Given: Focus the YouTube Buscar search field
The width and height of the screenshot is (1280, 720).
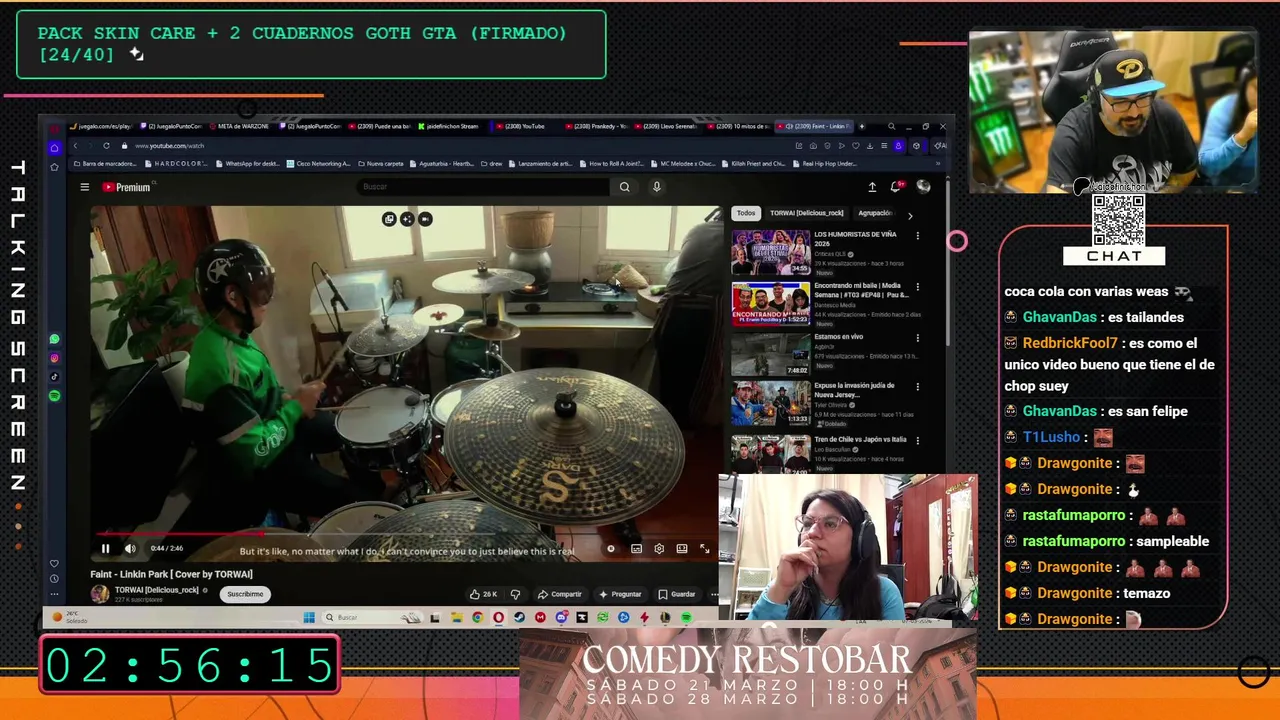Looking at the screenshot, I should coord(483,186).
